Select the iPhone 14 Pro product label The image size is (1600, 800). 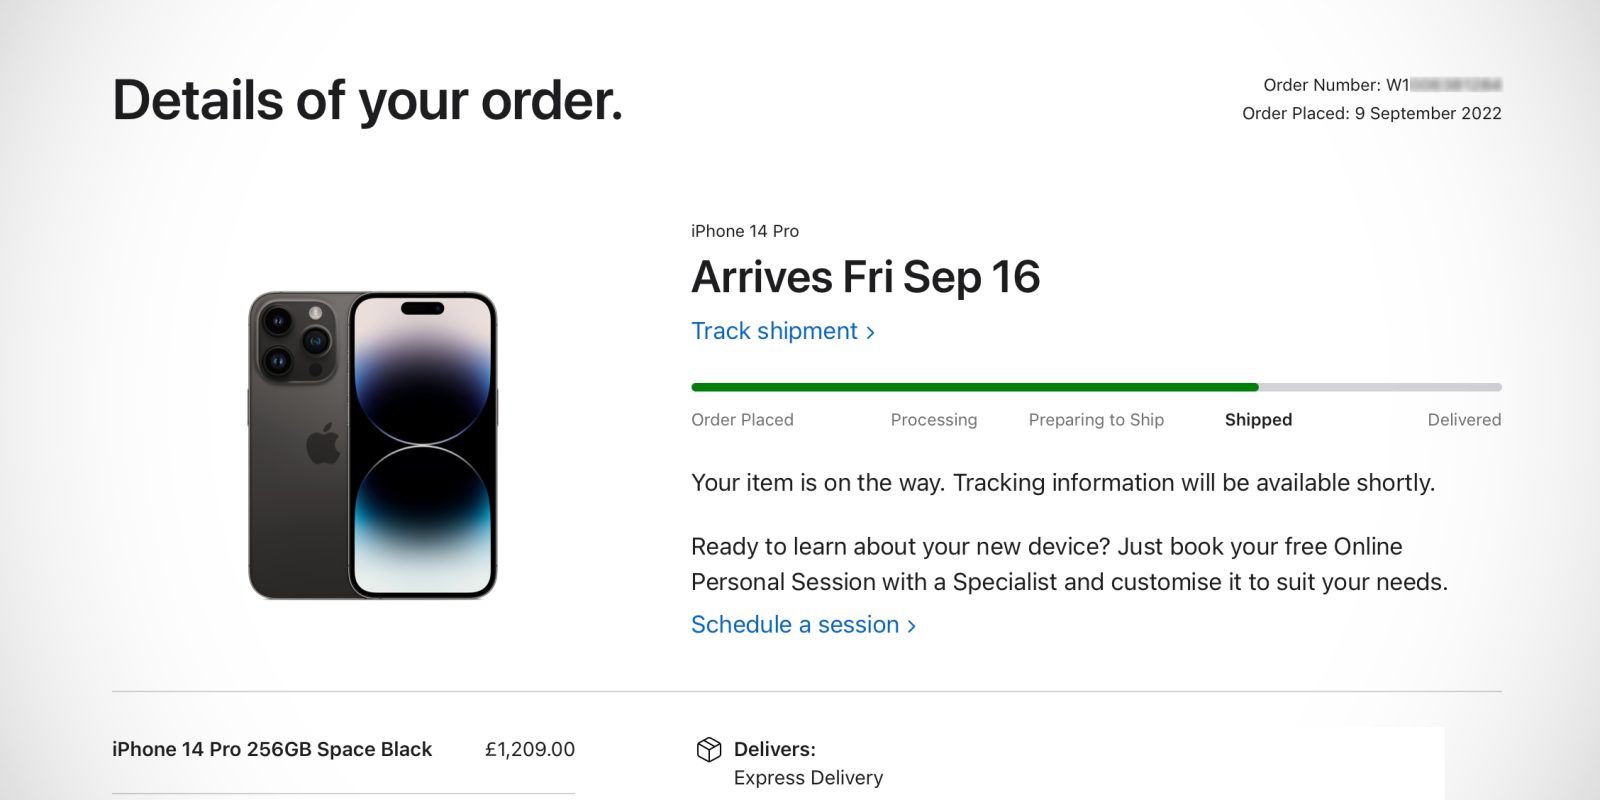tap(744, 231)
